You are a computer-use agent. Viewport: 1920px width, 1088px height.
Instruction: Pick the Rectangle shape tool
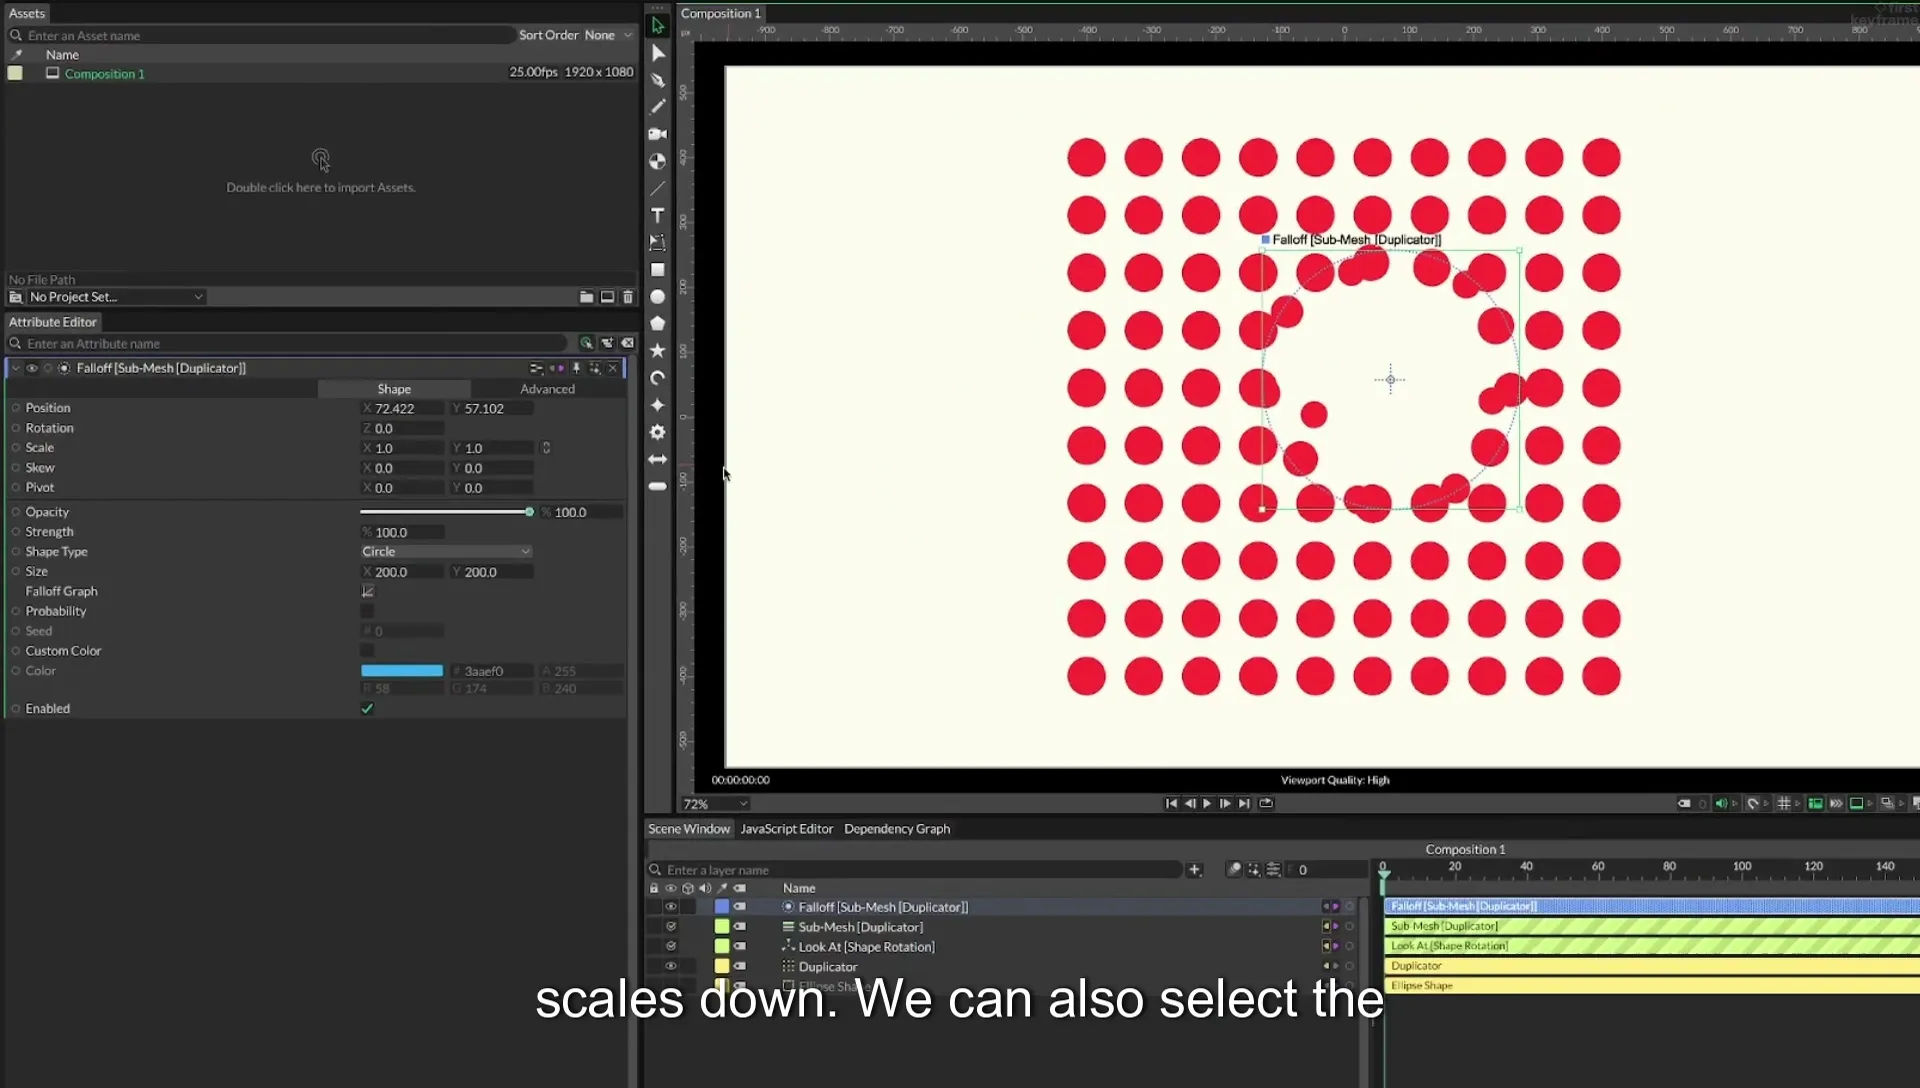[658, 270]
